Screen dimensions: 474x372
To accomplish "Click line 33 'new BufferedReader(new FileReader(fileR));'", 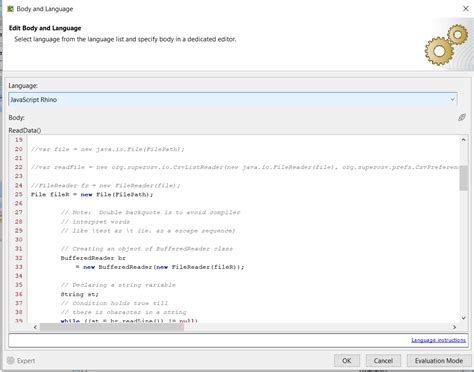I will 163,267.
